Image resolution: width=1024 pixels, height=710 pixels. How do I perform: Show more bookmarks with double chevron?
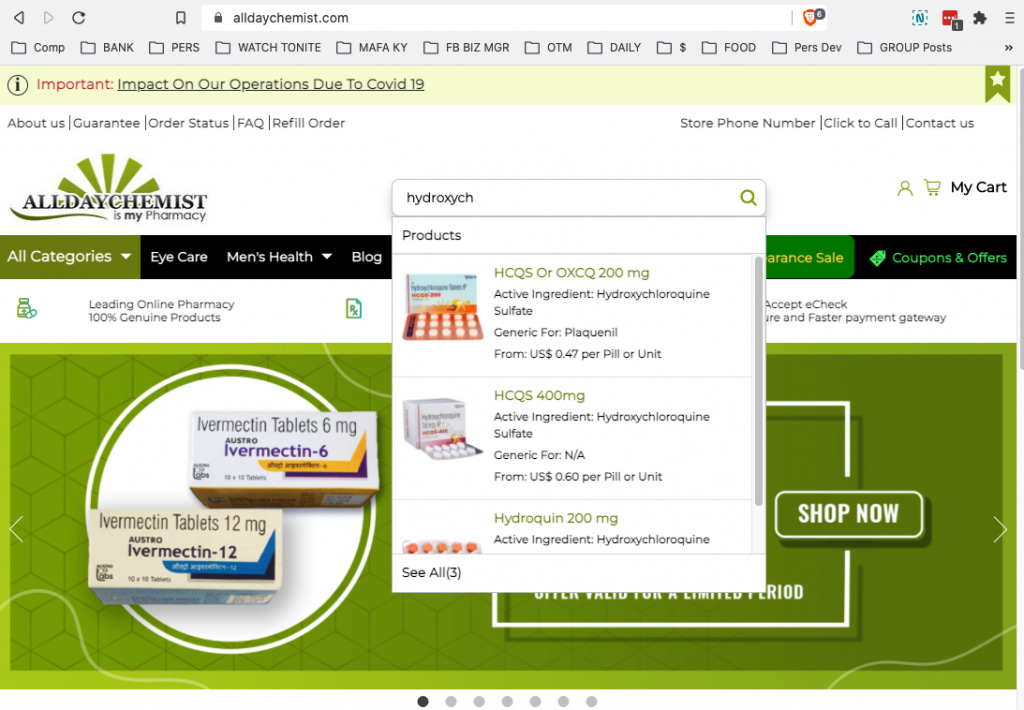coord(1008,48)
